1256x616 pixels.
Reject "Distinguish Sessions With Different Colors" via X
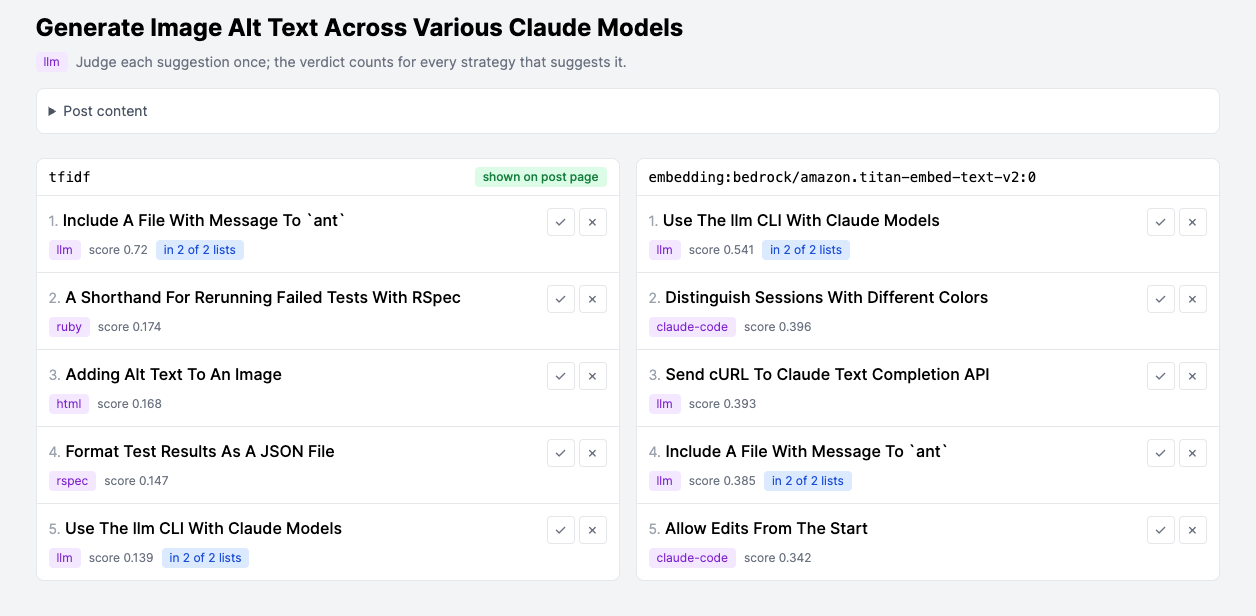click(x=1193, y=299)
